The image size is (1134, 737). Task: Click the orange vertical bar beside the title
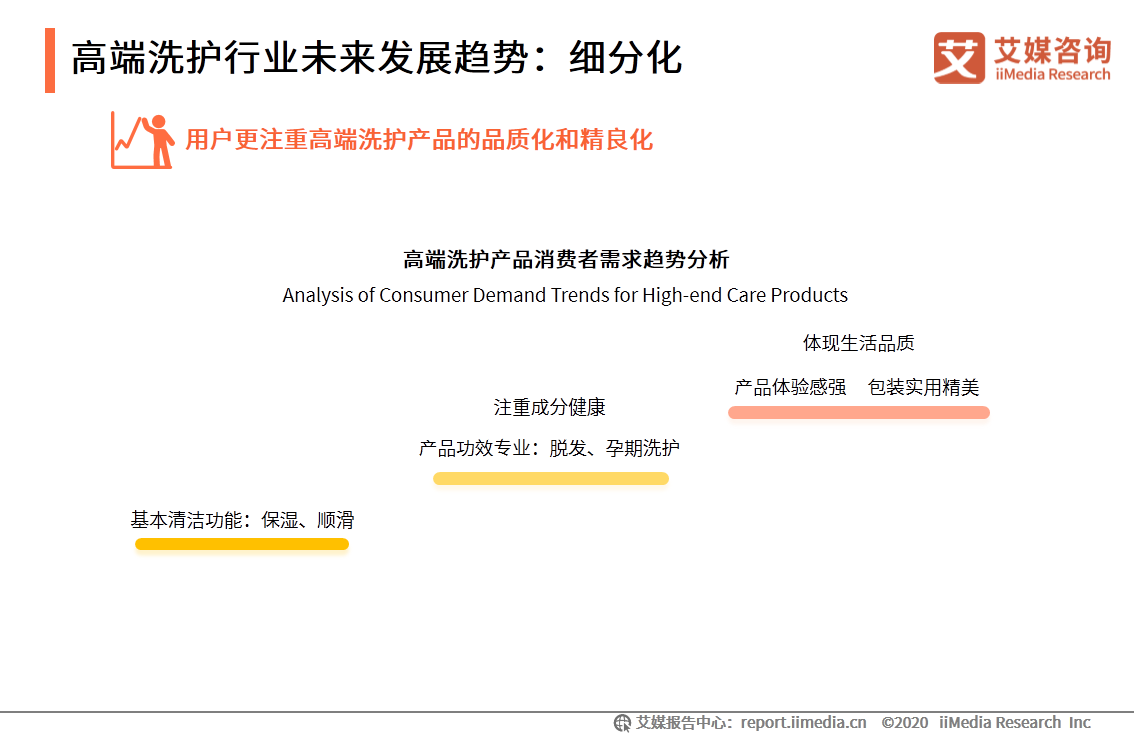[x=48, y=60]
